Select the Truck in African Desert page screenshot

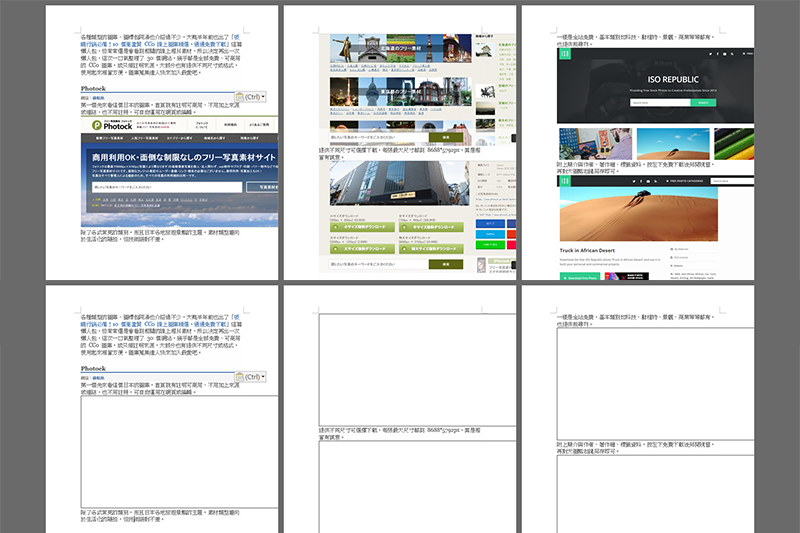(655, 227)
